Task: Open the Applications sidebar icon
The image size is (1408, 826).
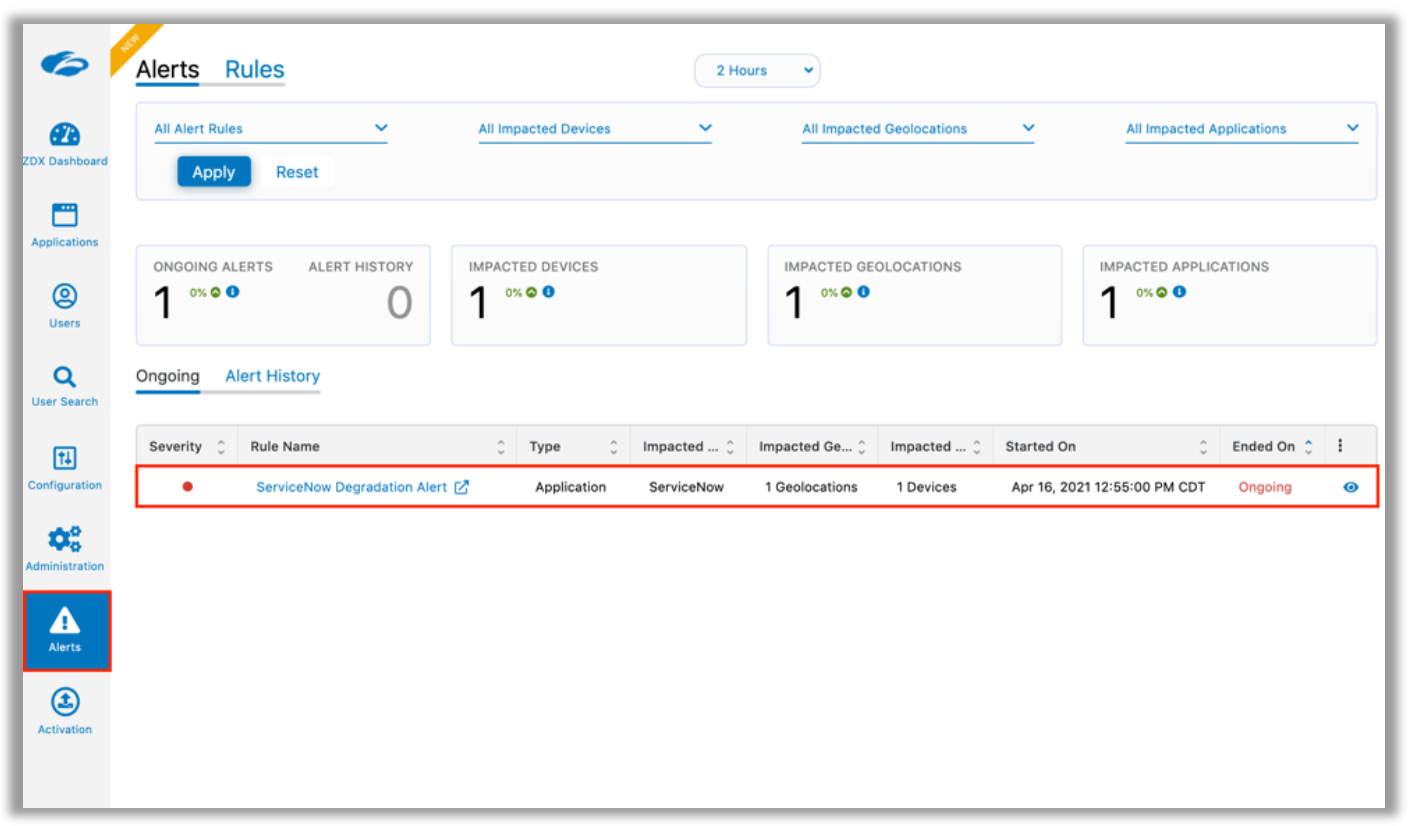Action: pyautogui.click(x=65, y=215)
